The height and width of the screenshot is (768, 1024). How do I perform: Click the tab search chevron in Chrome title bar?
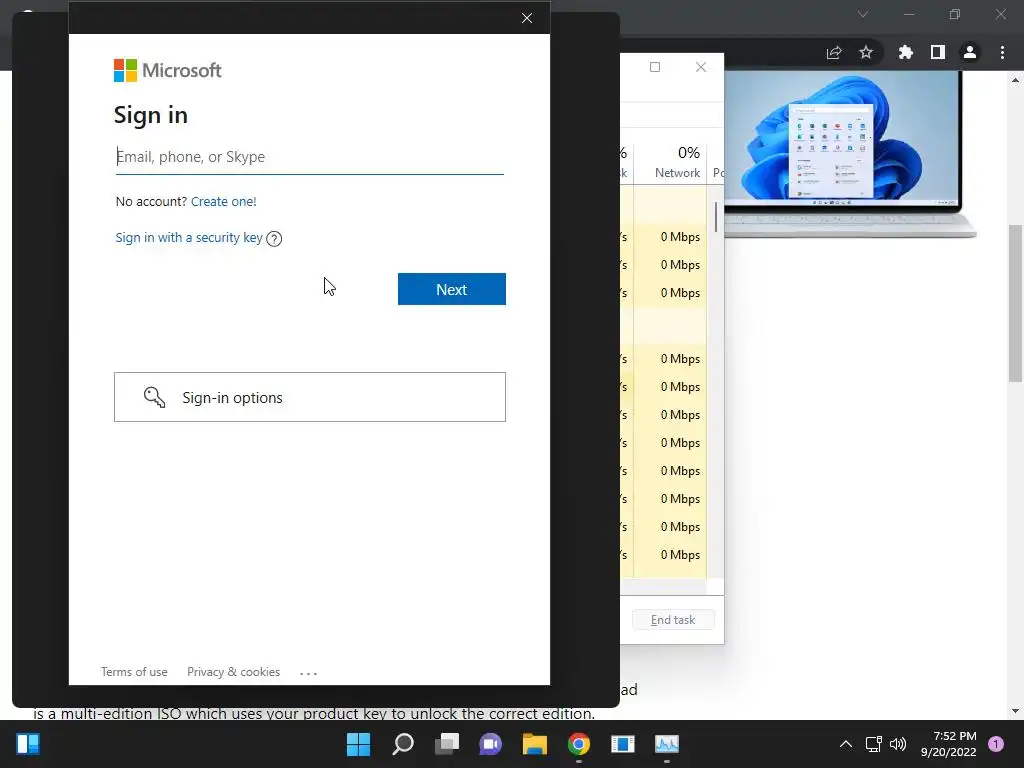863,14
